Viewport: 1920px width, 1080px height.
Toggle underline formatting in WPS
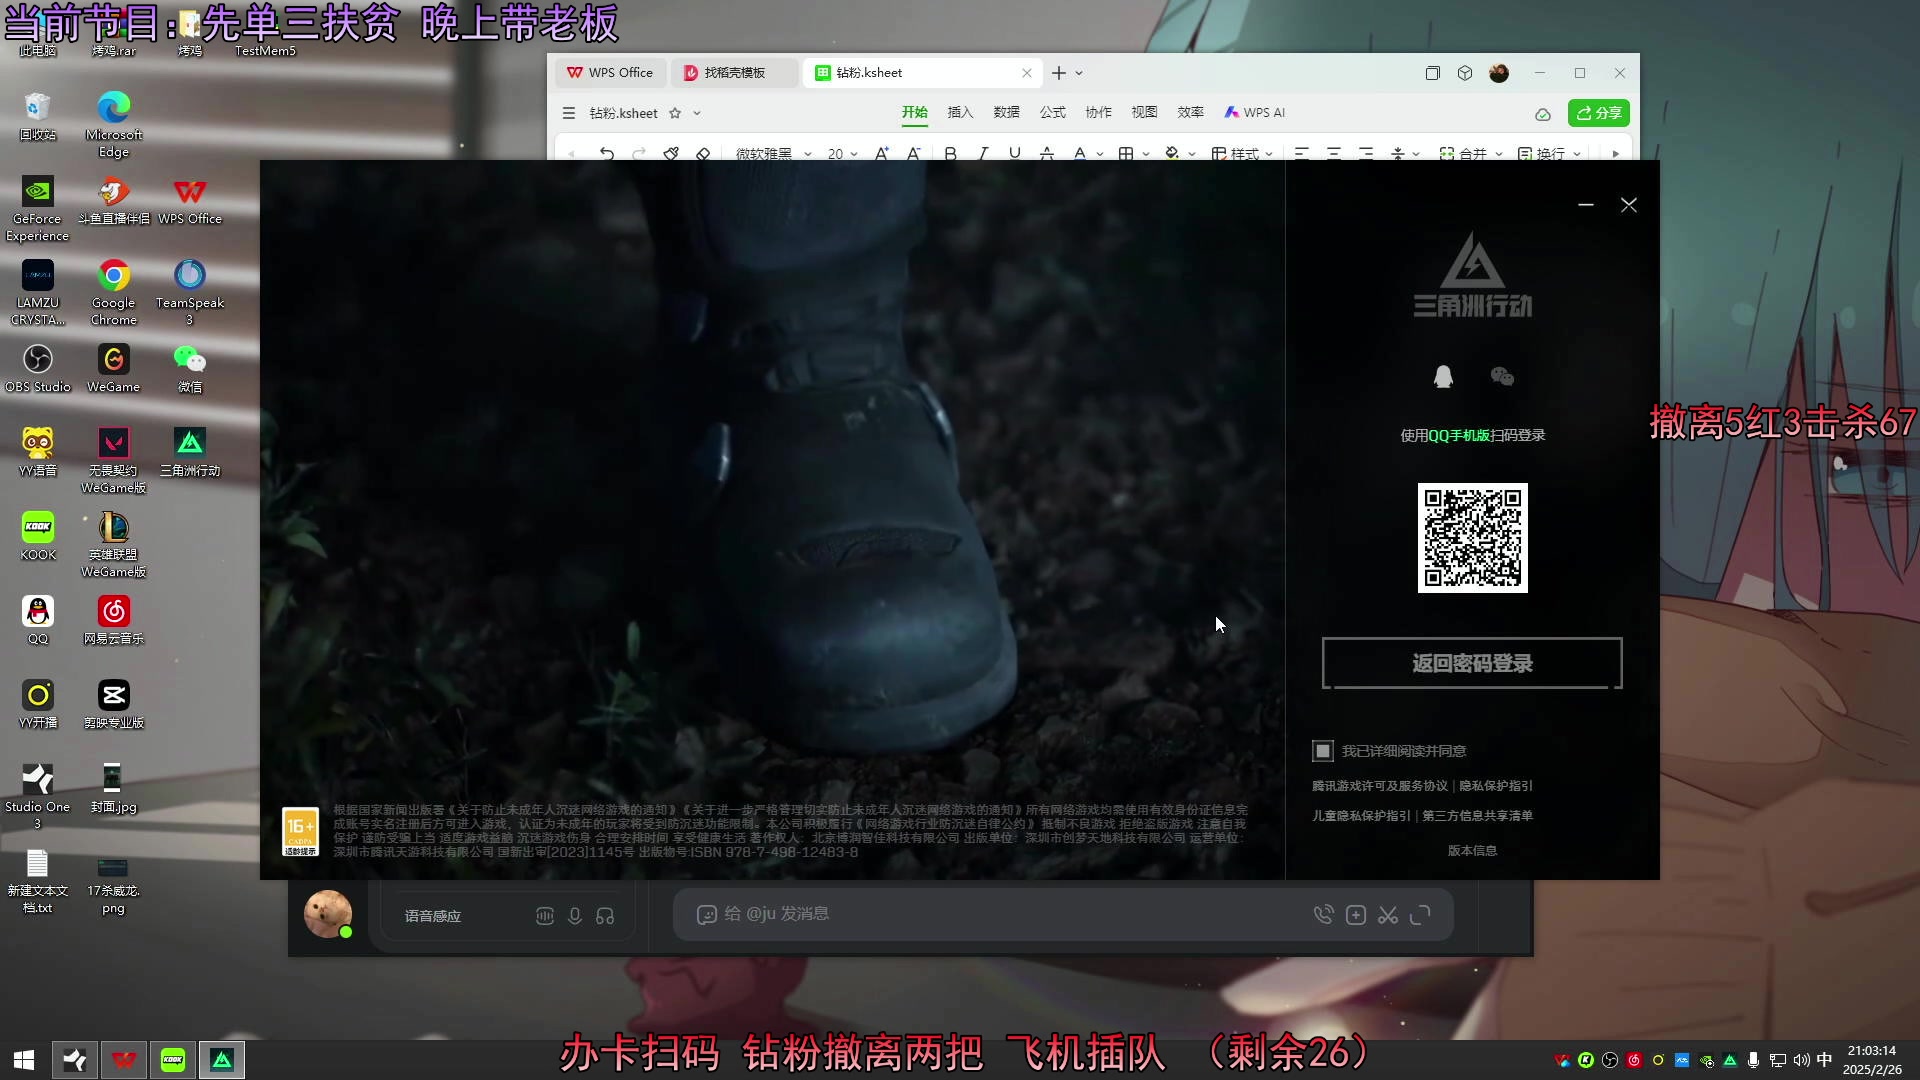[x=1015, y=153]
